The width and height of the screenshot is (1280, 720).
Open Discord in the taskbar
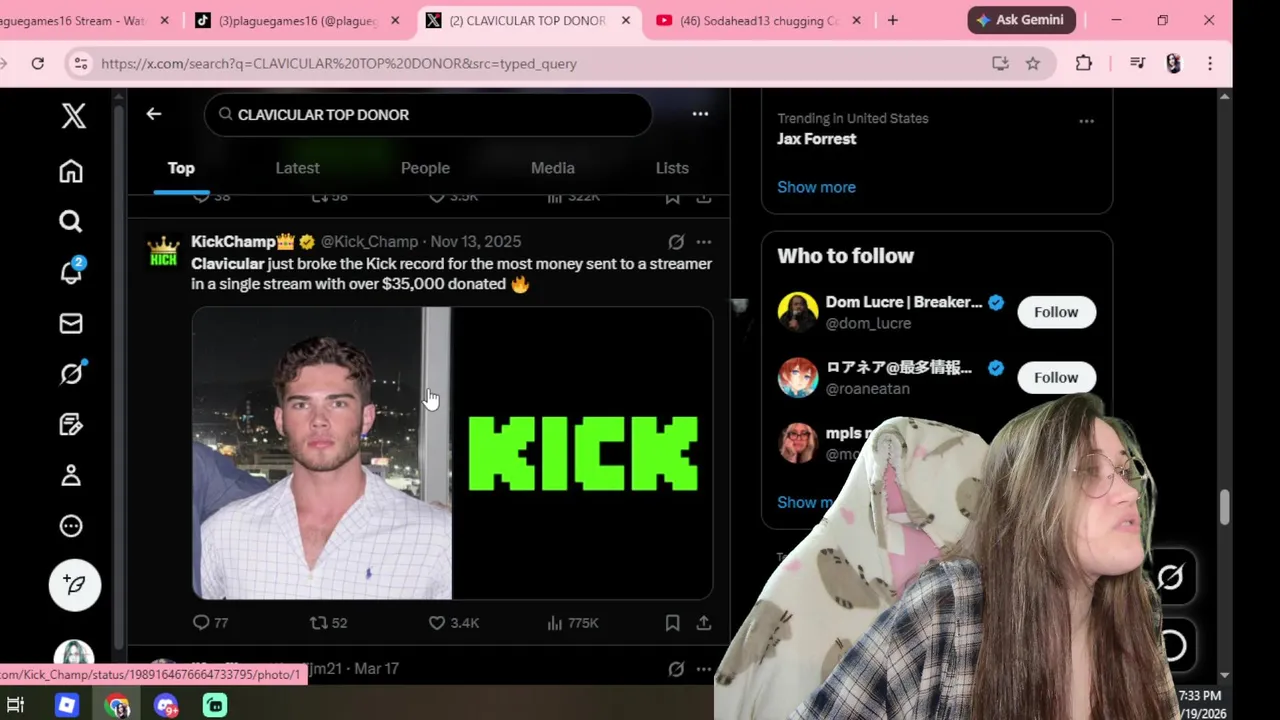[x=166, y=705]
